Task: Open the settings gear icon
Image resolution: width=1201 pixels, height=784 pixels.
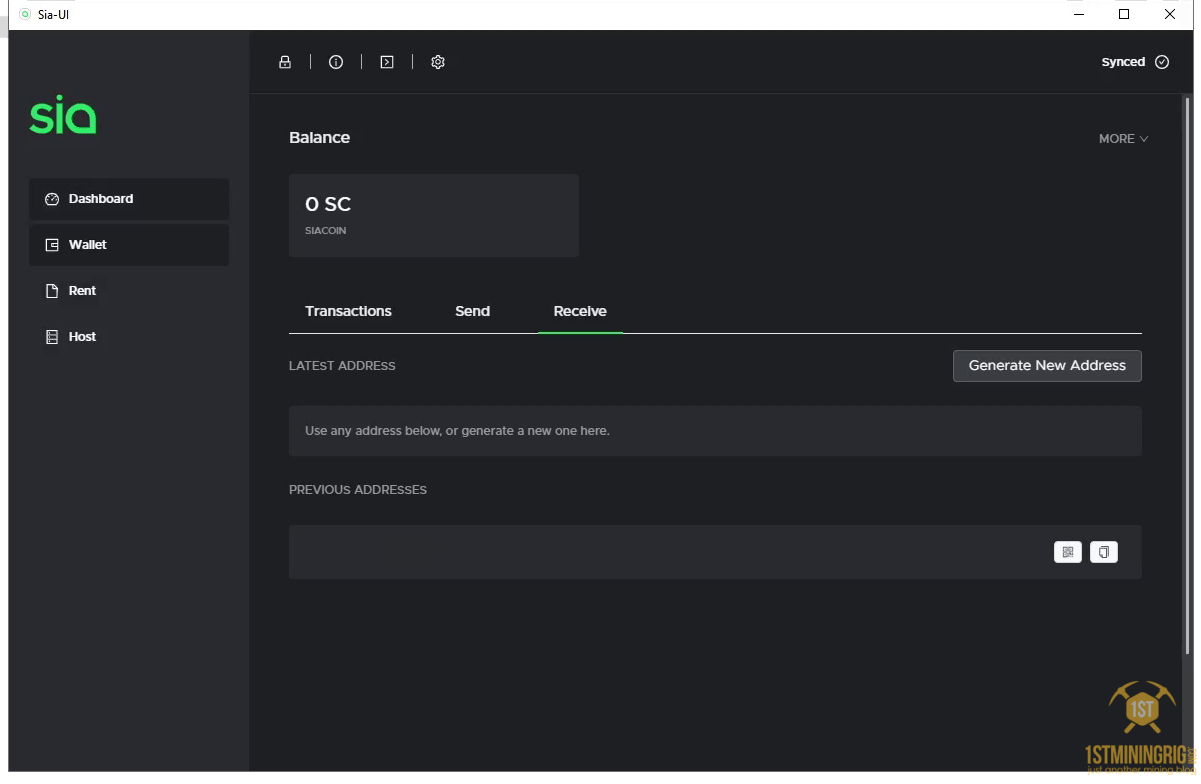Action: pyautogui.click(x=438, y=62)
